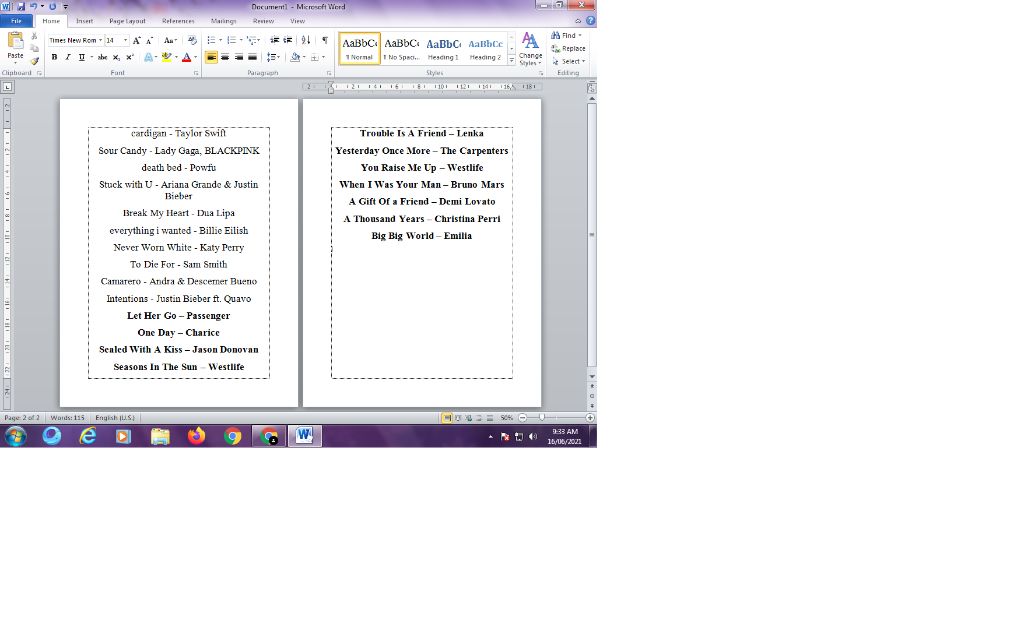Click the Windows Start orb
The width and height of the screenshot is (1024, 627).
point(16,436)
